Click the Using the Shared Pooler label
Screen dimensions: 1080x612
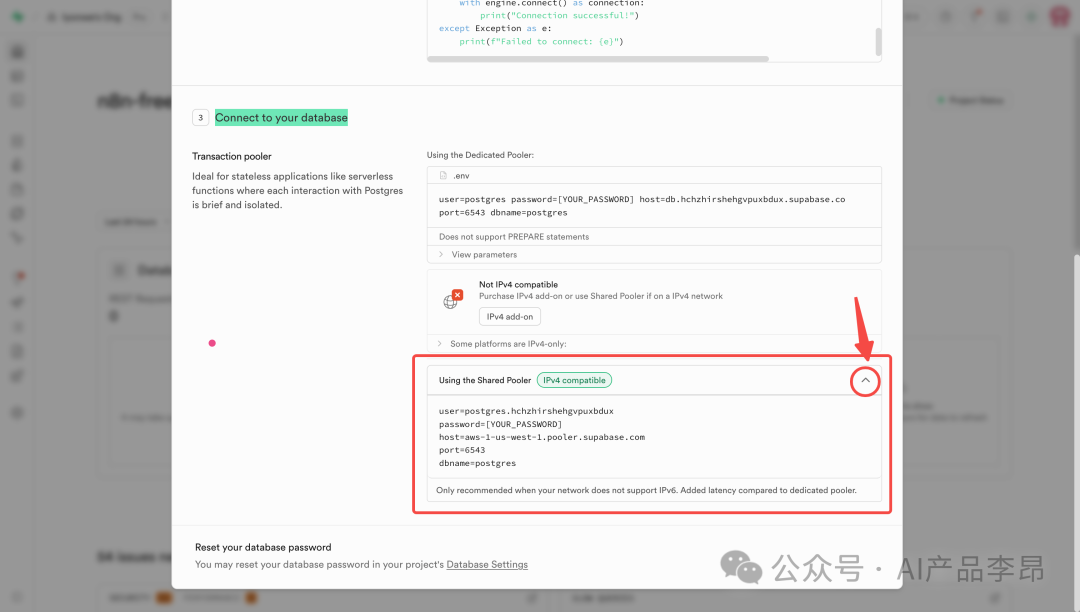[485, 380]
